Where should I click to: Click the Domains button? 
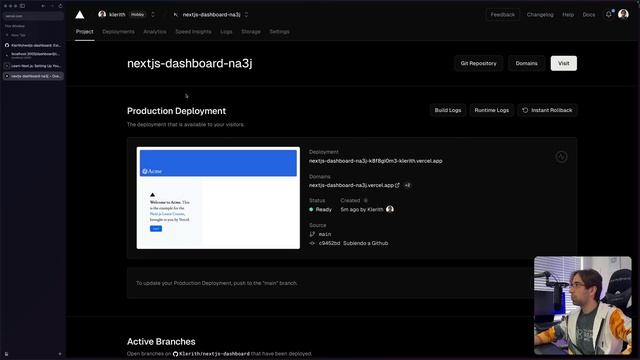[527, 63]
